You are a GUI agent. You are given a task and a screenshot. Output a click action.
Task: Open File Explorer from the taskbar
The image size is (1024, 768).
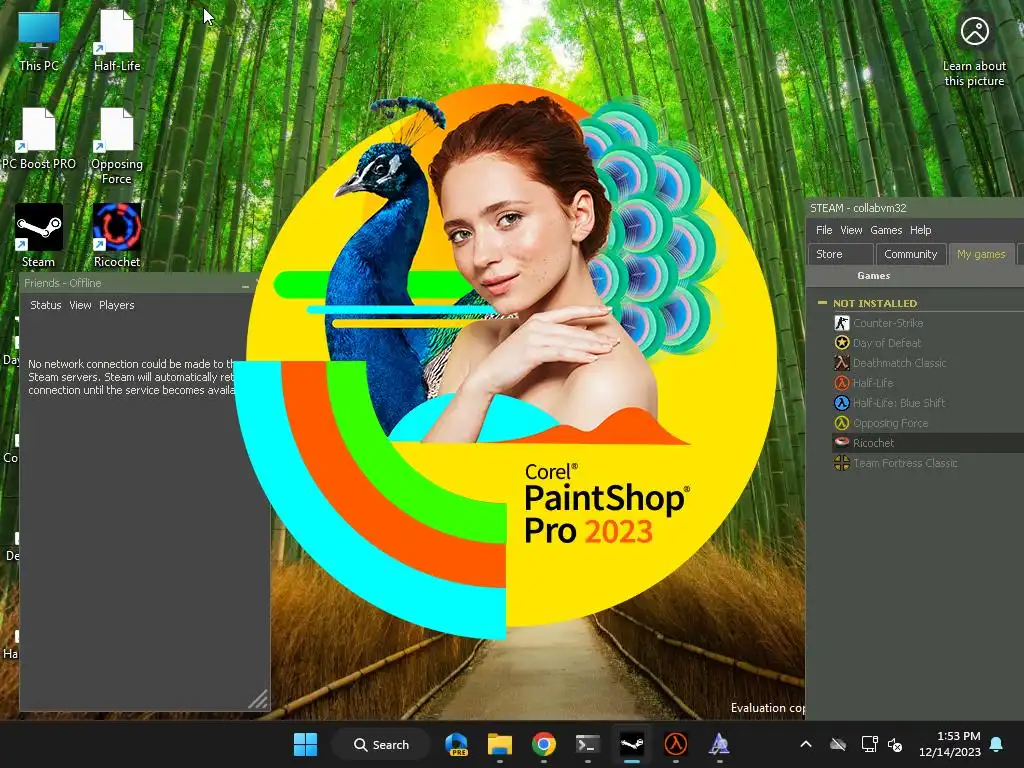tap(500, 744)
